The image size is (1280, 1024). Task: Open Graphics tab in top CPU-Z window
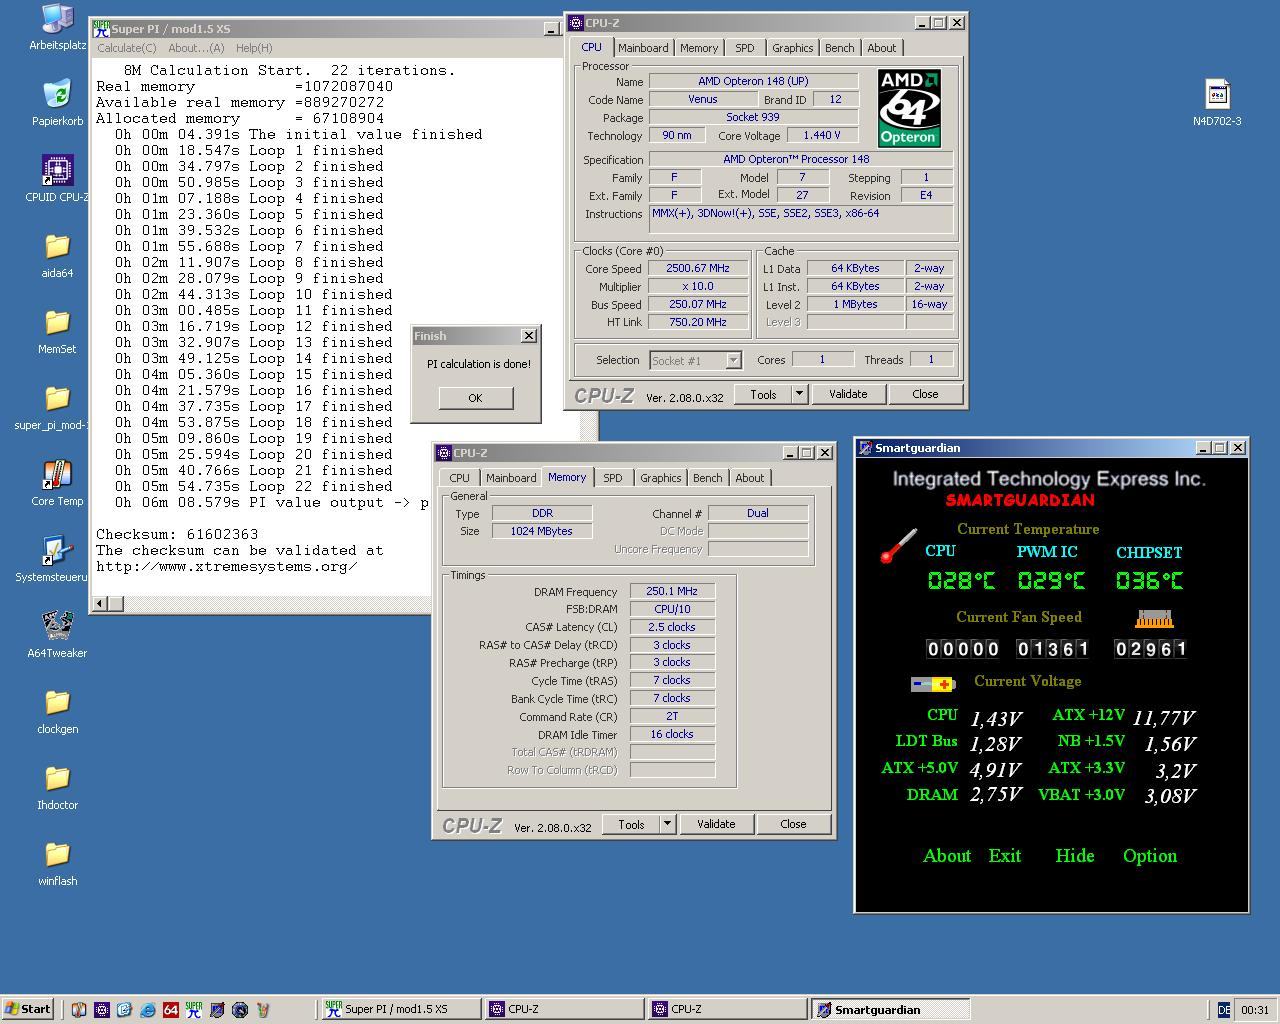(792, 48)
